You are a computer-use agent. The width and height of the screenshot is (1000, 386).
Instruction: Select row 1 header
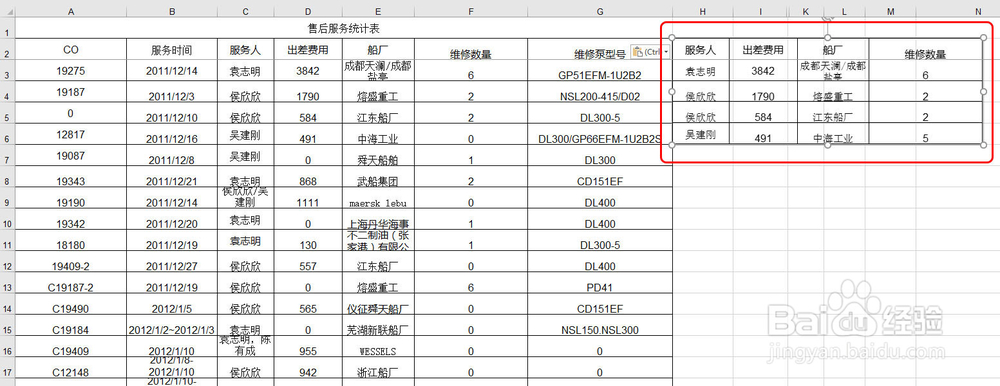8,28
